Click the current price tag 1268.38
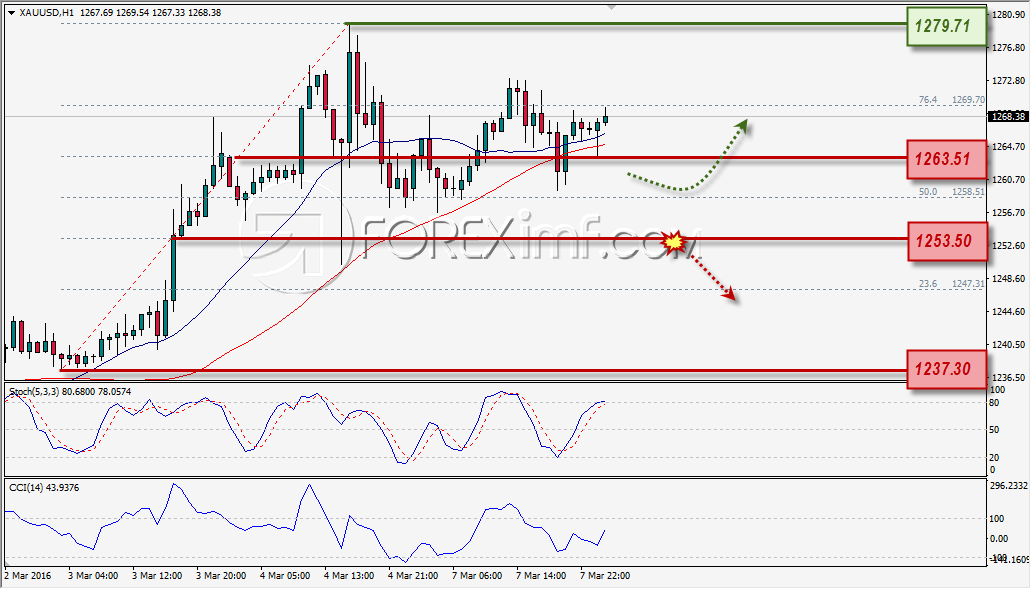This screenshot has width=1031, height=589. click(1007, 116)
